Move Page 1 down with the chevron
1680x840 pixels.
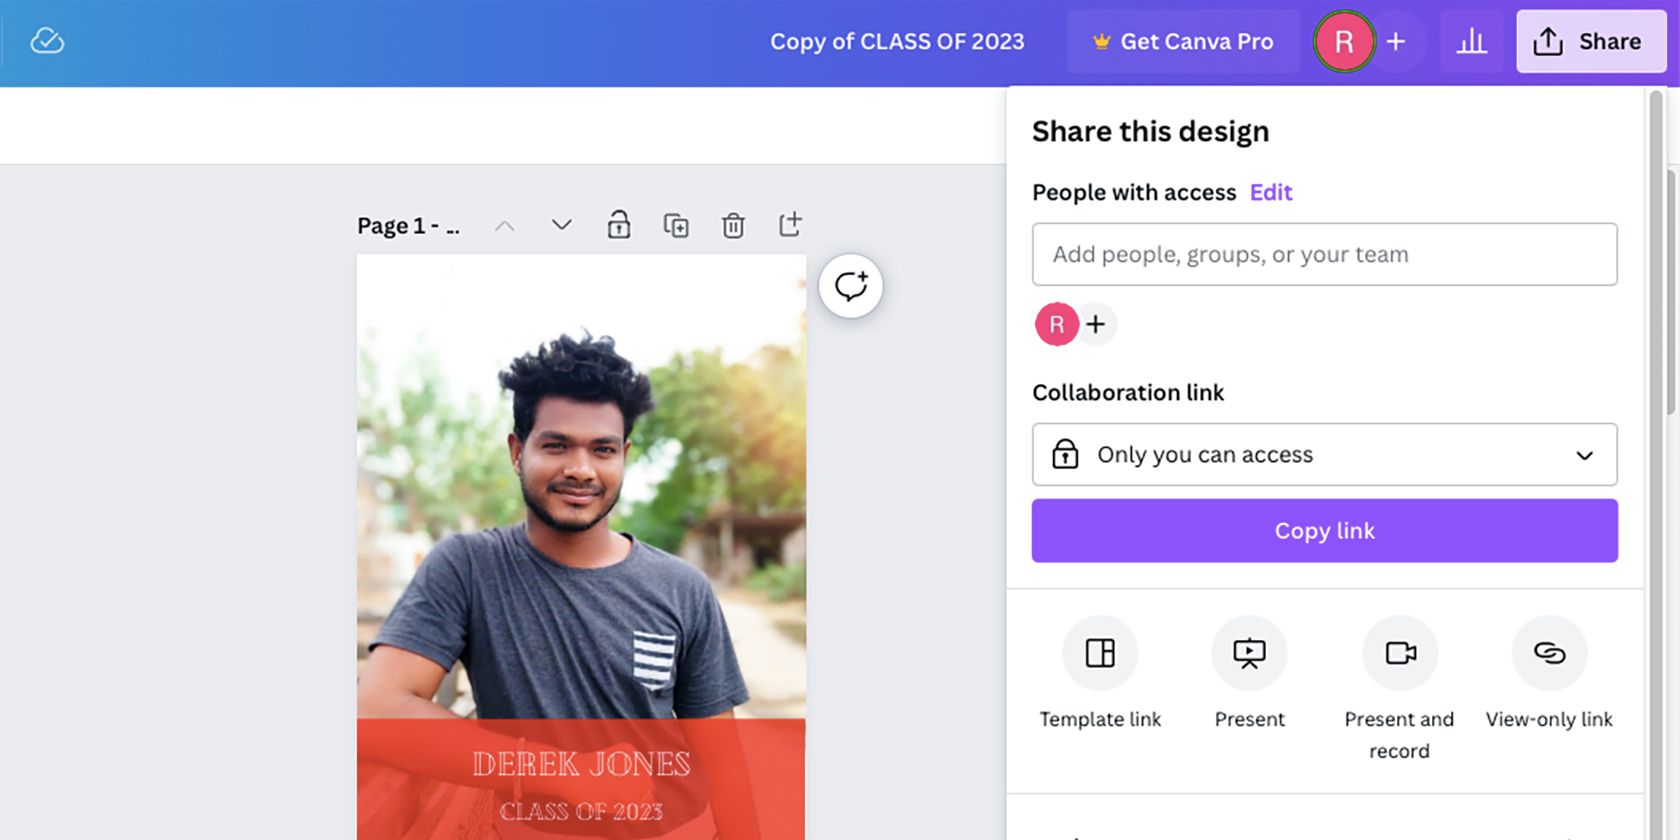(561, 225)
